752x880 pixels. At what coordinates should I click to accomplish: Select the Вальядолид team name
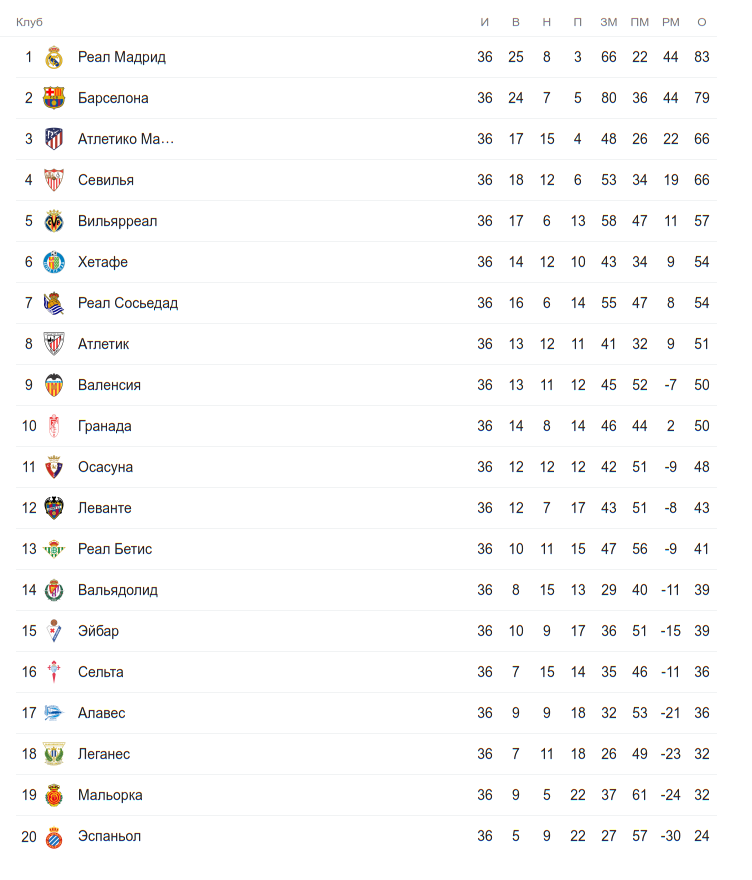tap(118, 590)
